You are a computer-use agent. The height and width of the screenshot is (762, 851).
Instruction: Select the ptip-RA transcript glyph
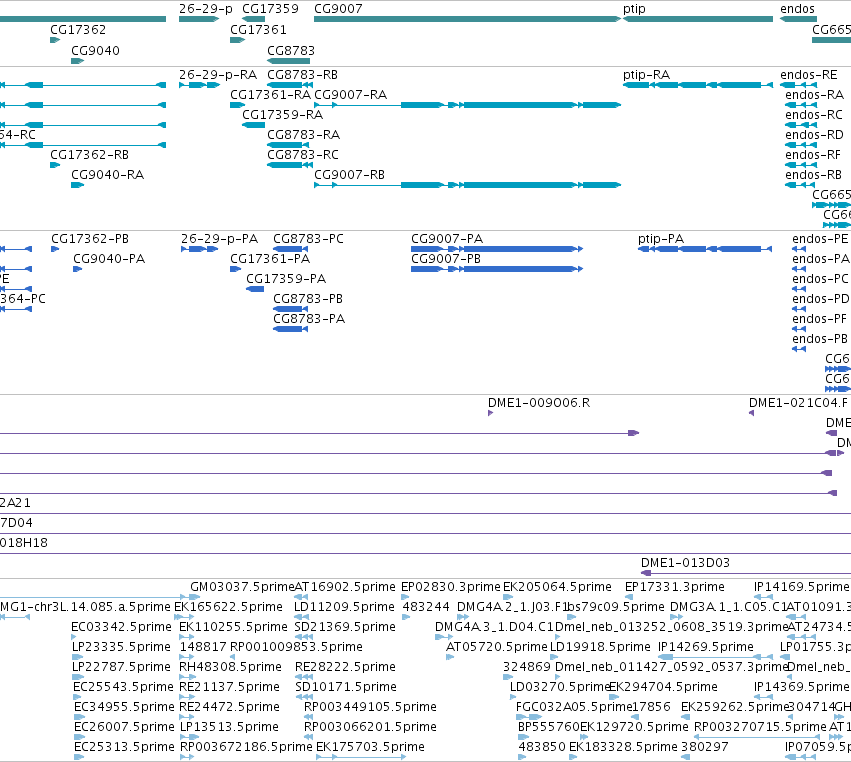click(x=698, y=85)
